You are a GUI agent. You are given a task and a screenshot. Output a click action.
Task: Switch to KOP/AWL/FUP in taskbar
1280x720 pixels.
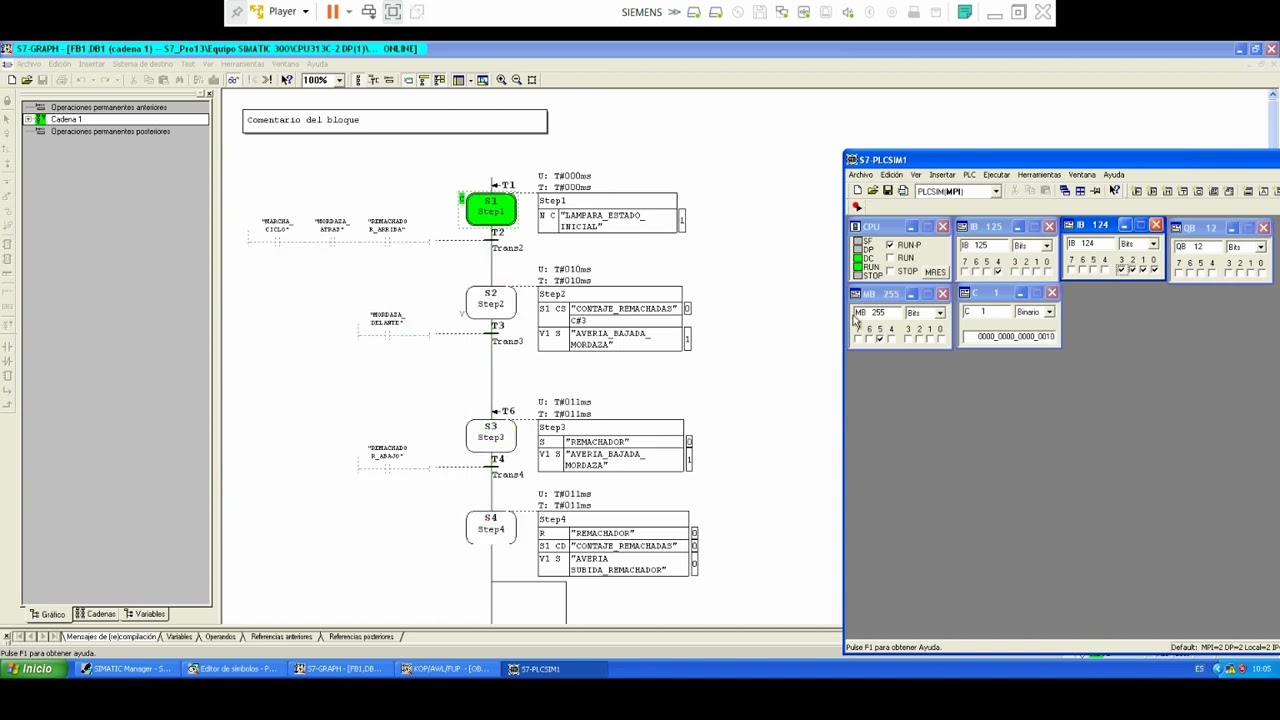tap(445, 669)
